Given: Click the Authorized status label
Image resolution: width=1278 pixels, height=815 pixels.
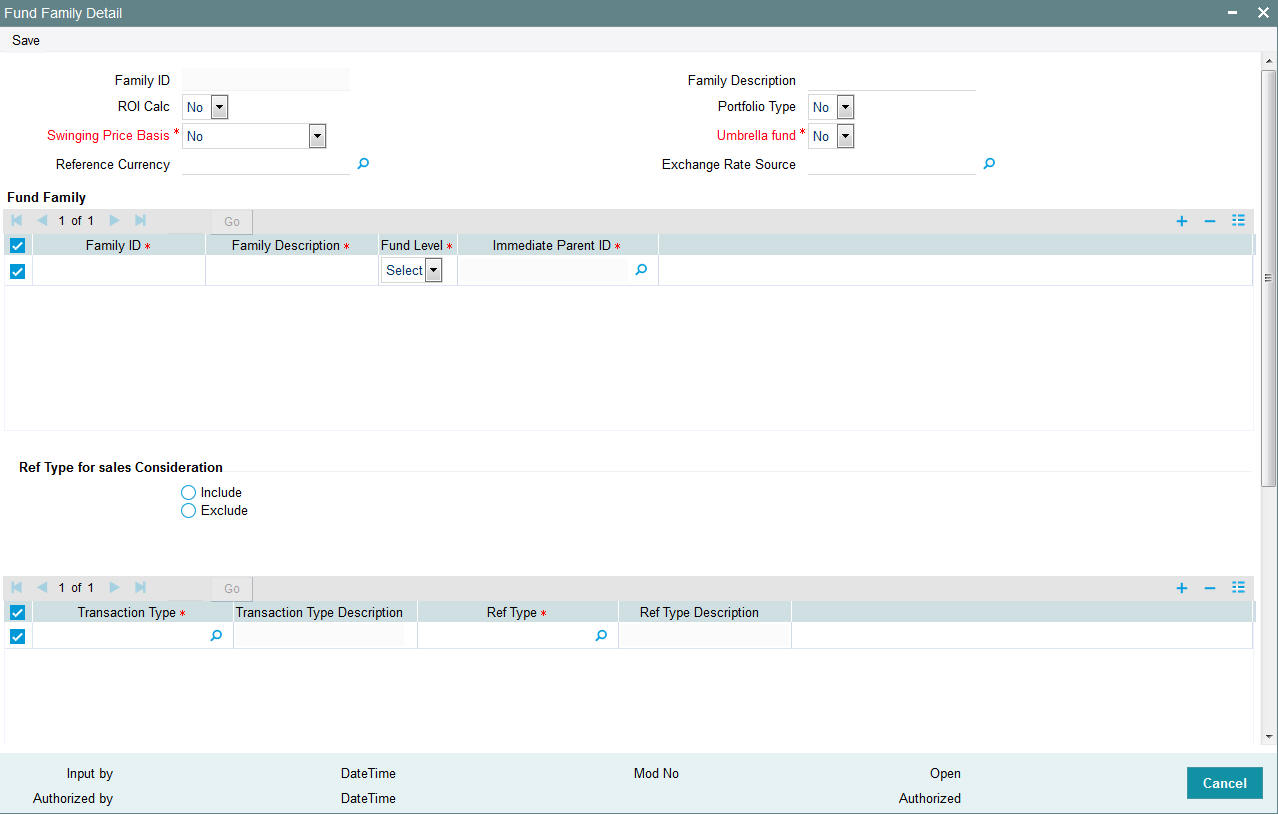Looking at the screenshot, I should click(929, 798).
